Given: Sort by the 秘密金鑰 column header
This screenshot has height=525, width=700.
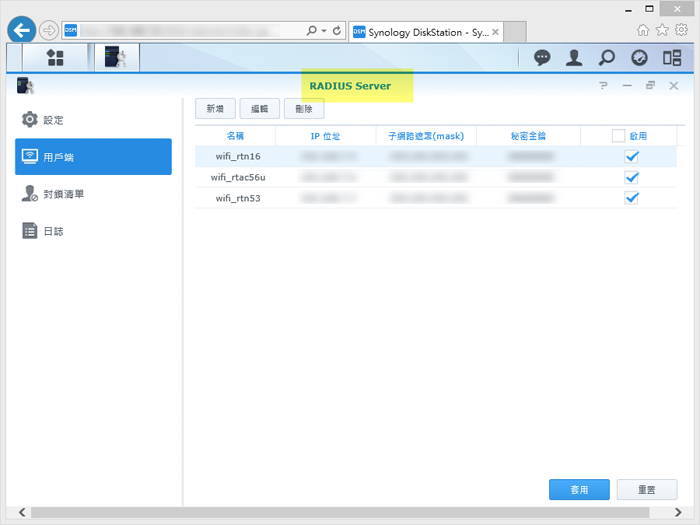Looking at the screenshot, I should coord(528,136).
